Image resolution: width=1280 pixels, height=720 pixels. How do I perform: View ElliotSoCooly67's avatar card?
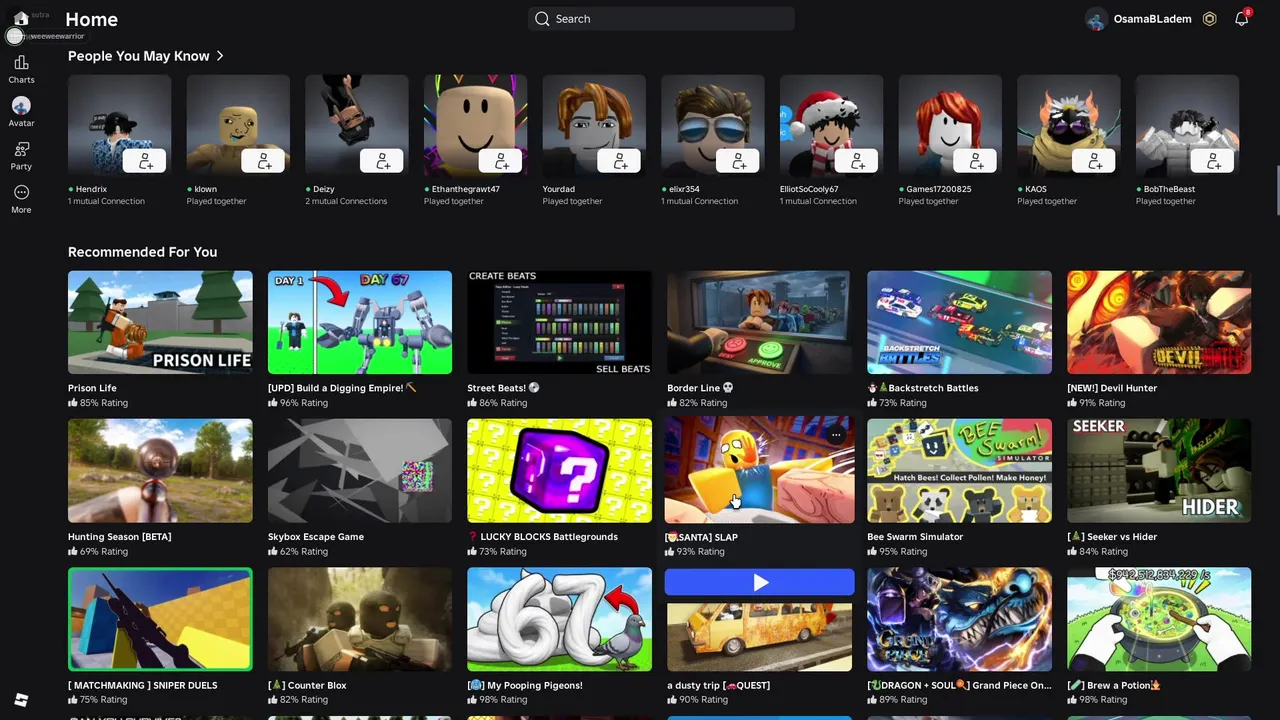point(831,126)
